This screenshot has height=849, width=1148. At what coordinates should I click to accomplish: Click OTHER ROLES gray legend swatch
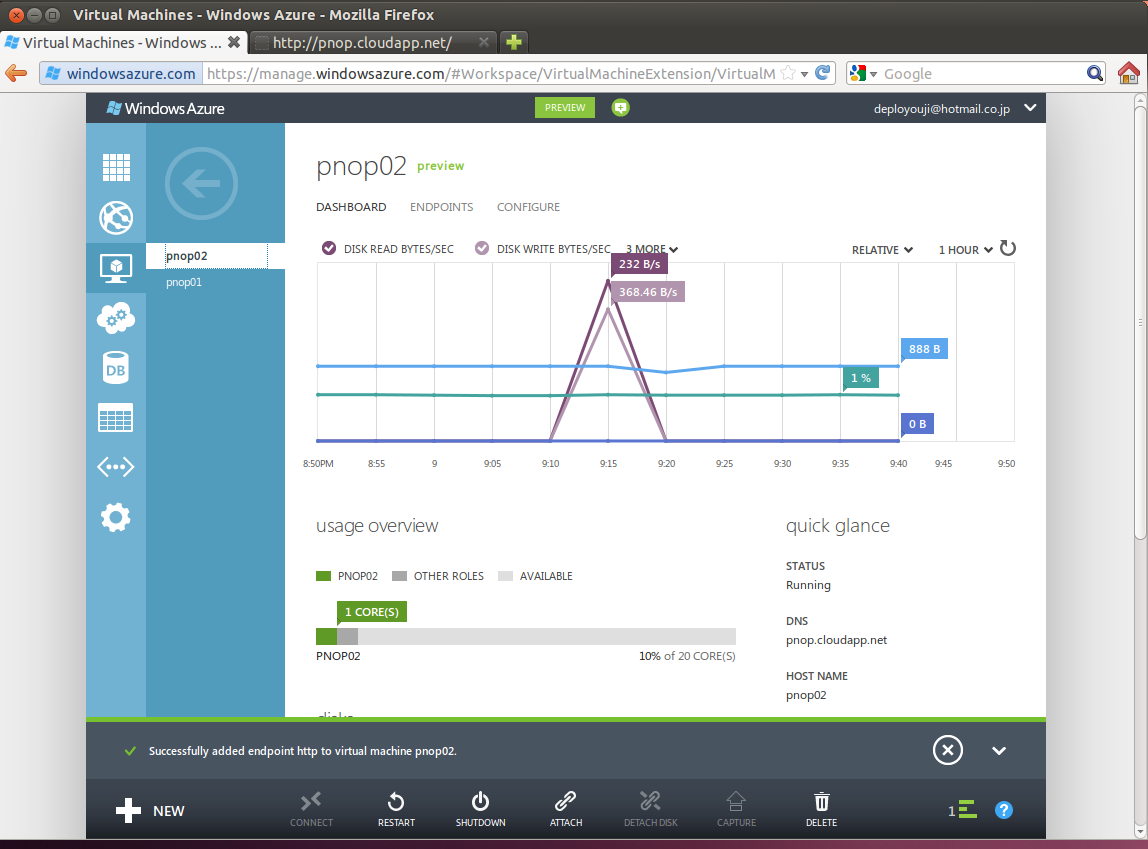399,576
